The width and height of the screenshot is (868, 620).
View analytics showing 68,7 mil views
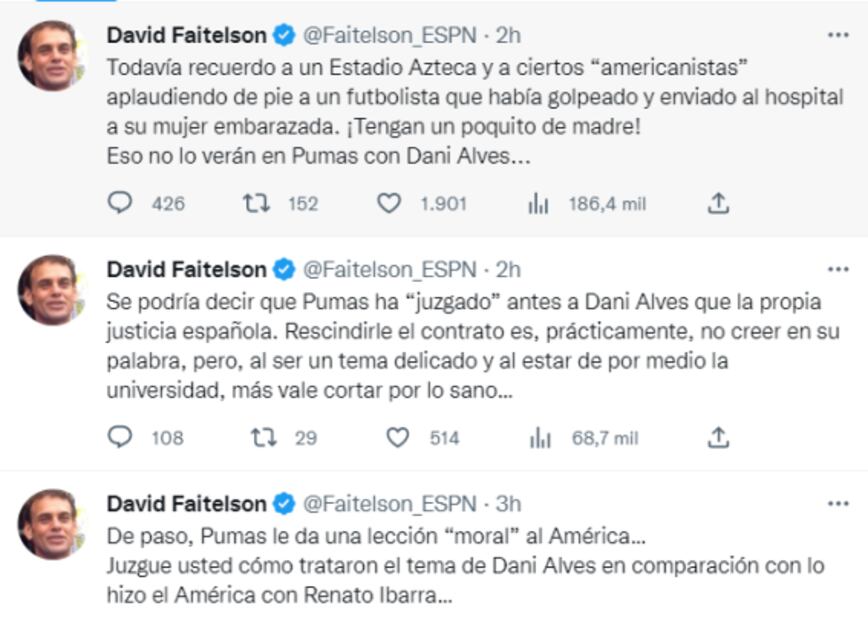pos(540,438)
